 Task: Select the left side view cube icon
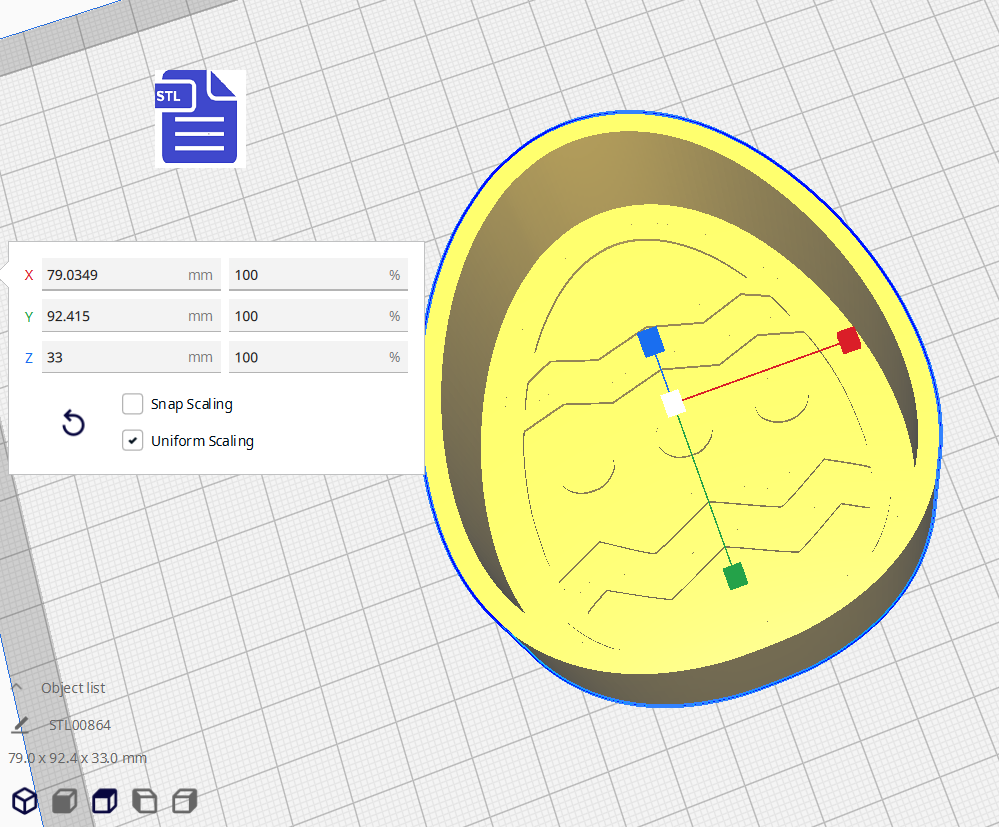(145, 800)
